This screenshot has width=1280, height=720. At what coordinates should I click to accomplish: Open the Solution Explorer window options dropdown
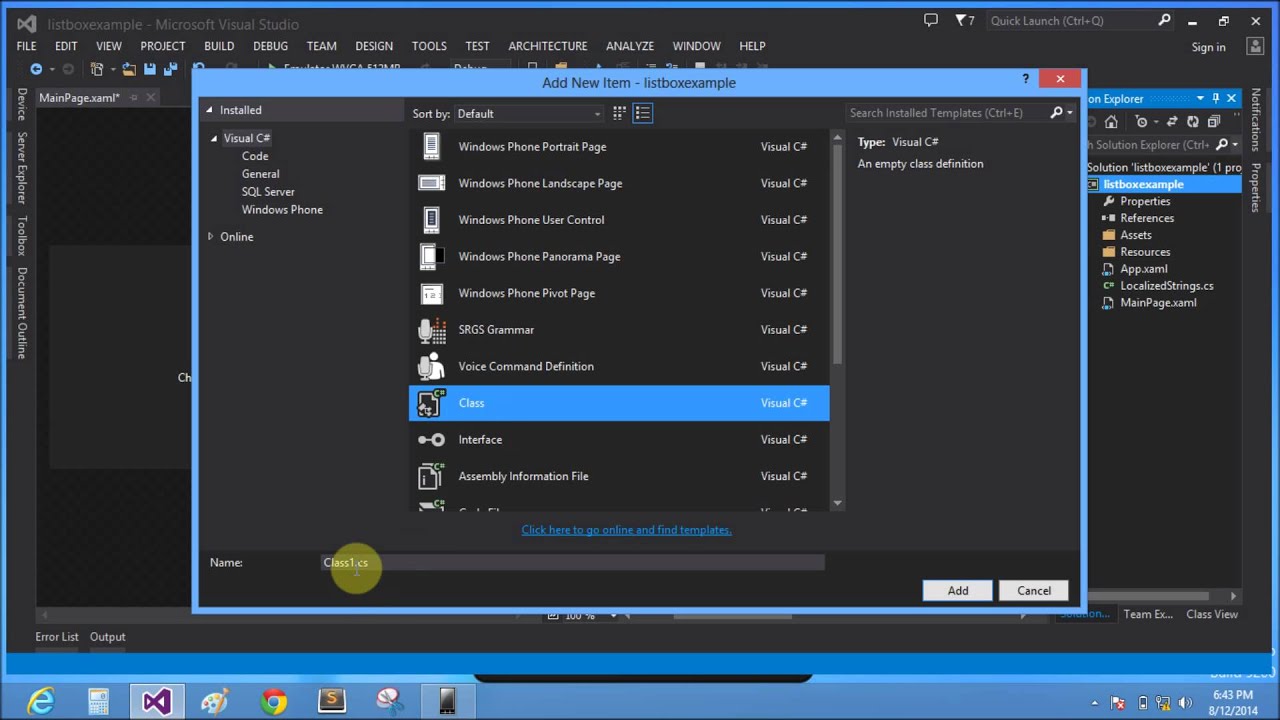1200,98
